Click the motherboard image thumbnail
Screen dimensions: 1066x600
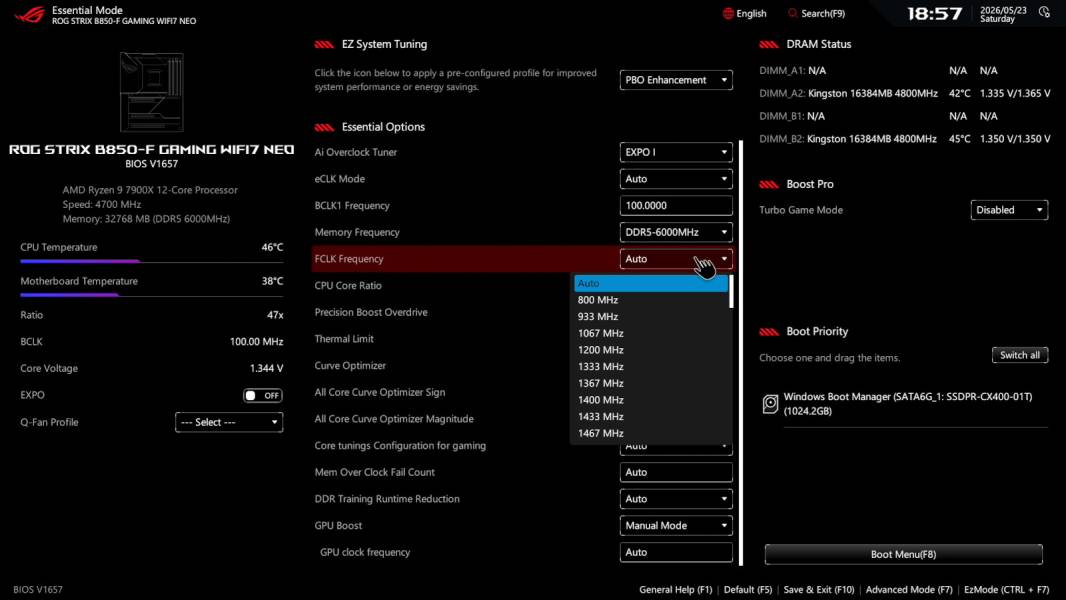152,92
